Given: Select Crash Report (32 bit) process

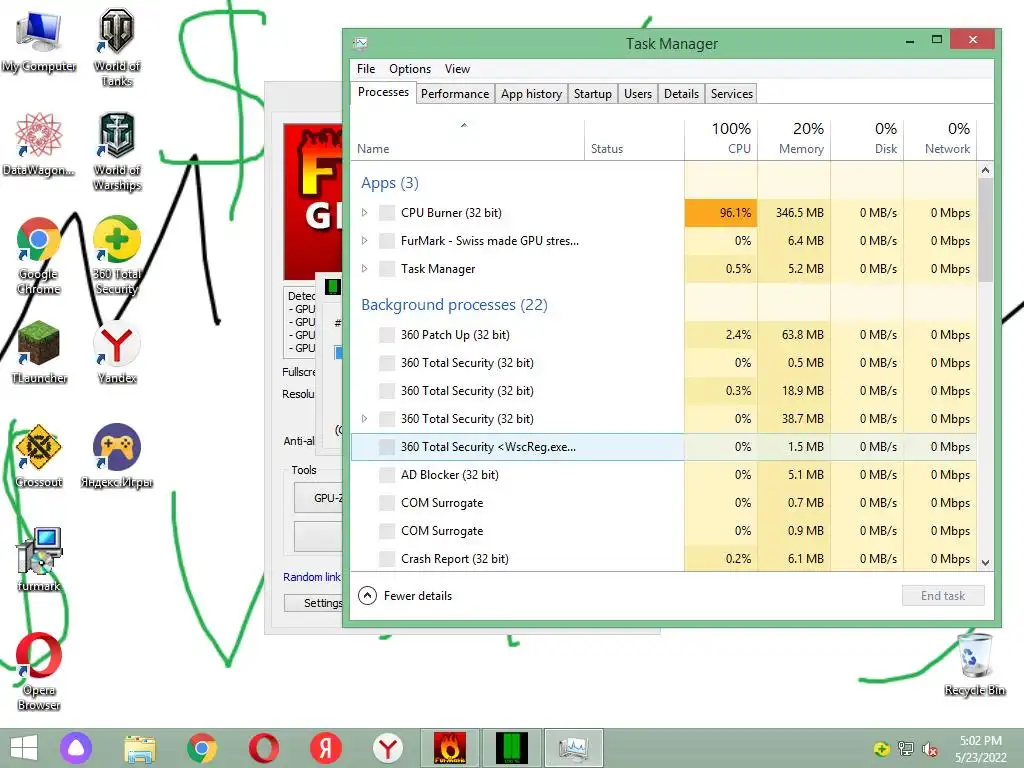Looking at the screenshot, I should click(x=664, y=559).
